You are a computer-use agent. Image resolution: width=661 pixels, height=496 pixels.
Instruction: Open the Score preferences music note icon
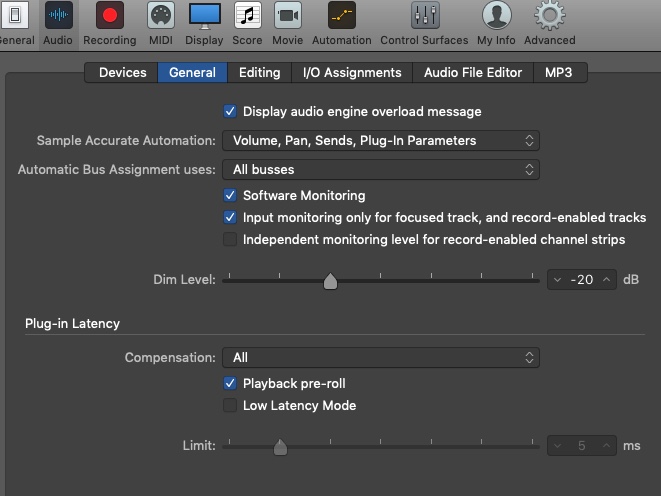247,15
